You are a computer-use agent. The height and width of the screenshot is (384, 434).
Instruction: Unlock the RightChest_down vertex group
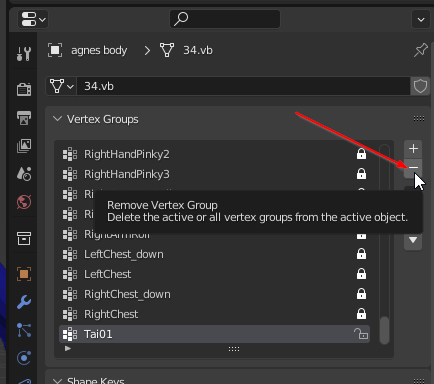[361, 294]
